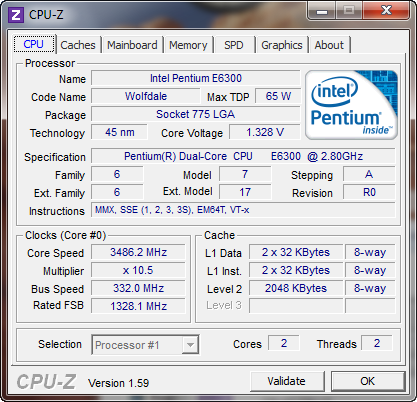Click the OK button

(x=367, y=381)
